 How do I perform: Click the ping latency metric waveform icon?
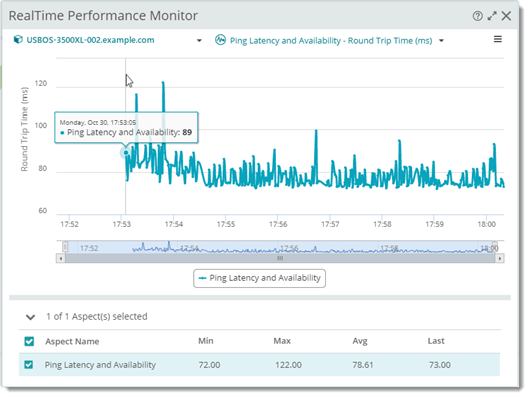[x=220, y=40]
